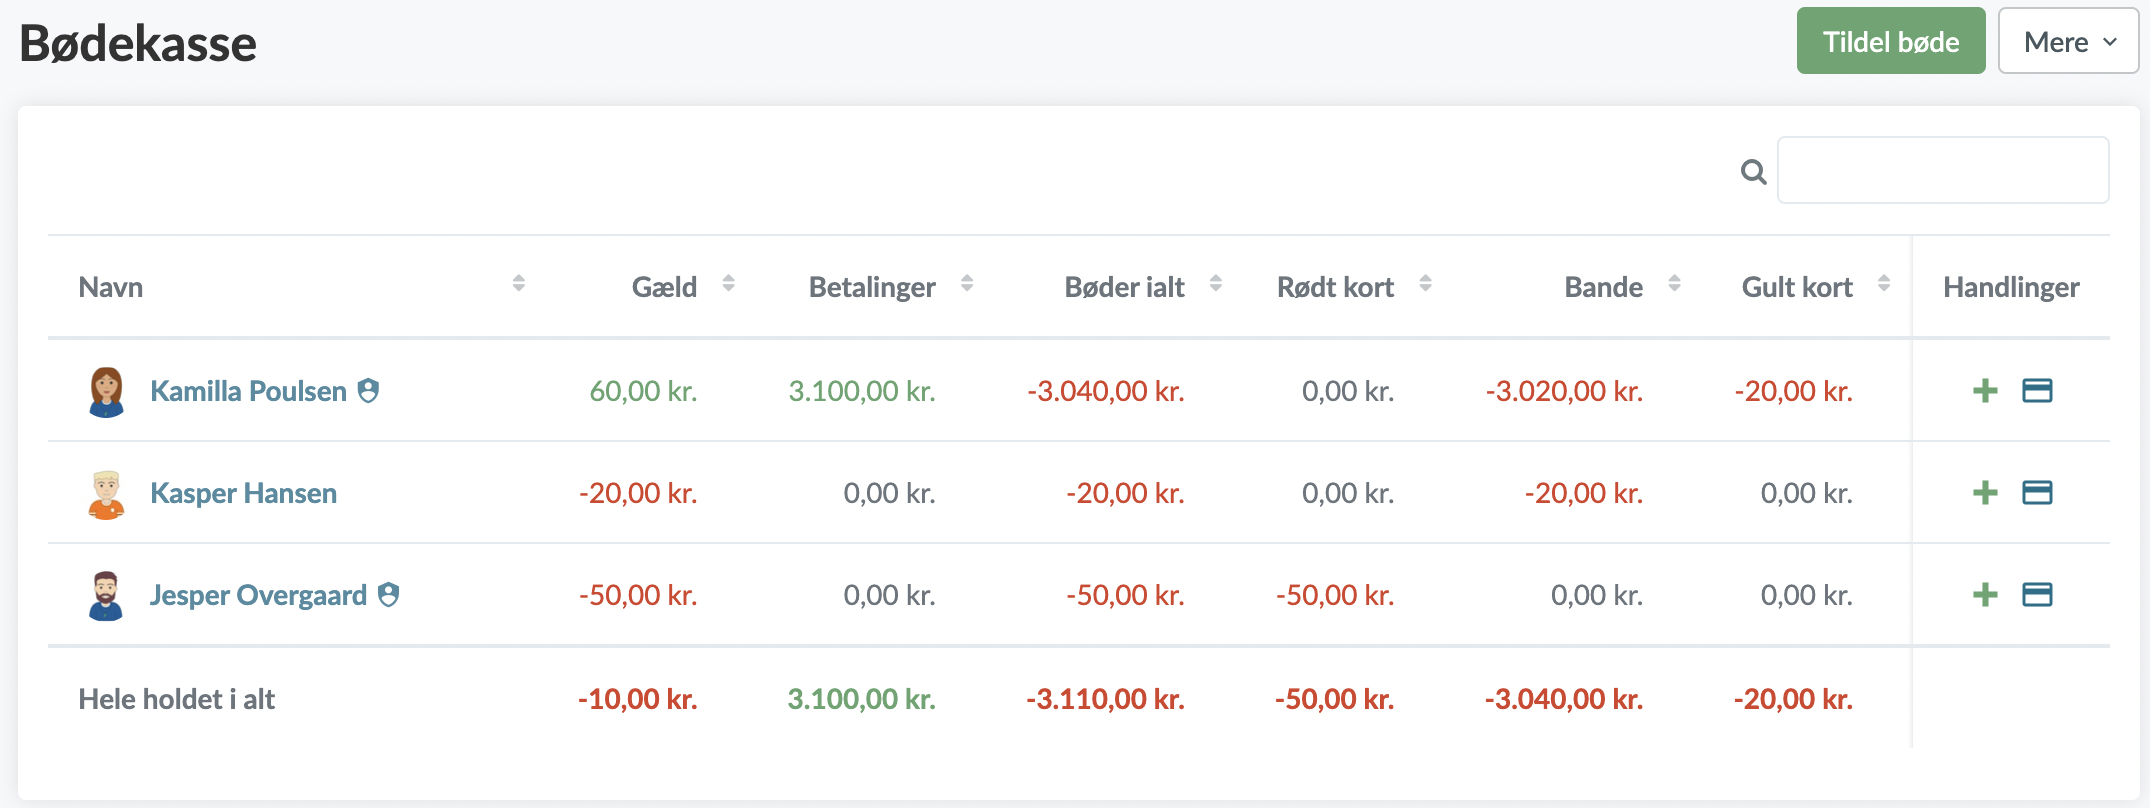
Task: Sort table by the Navn column
Action: (110, 287)
